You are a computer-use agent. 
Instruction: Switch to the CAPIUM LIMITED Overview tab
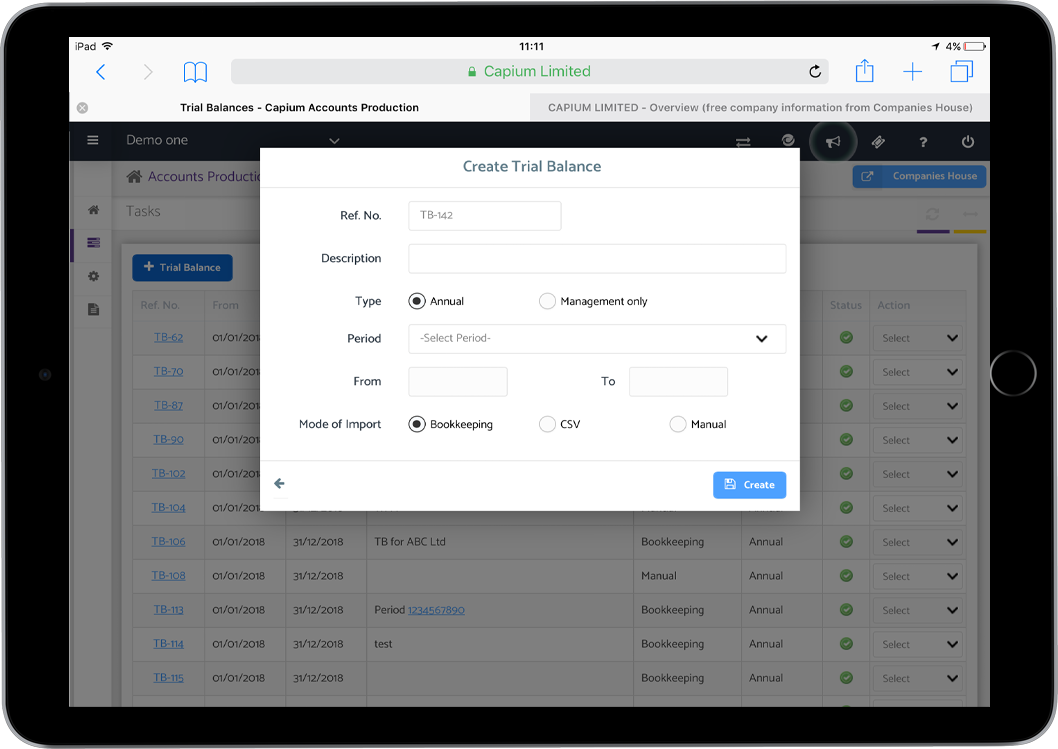759,107
